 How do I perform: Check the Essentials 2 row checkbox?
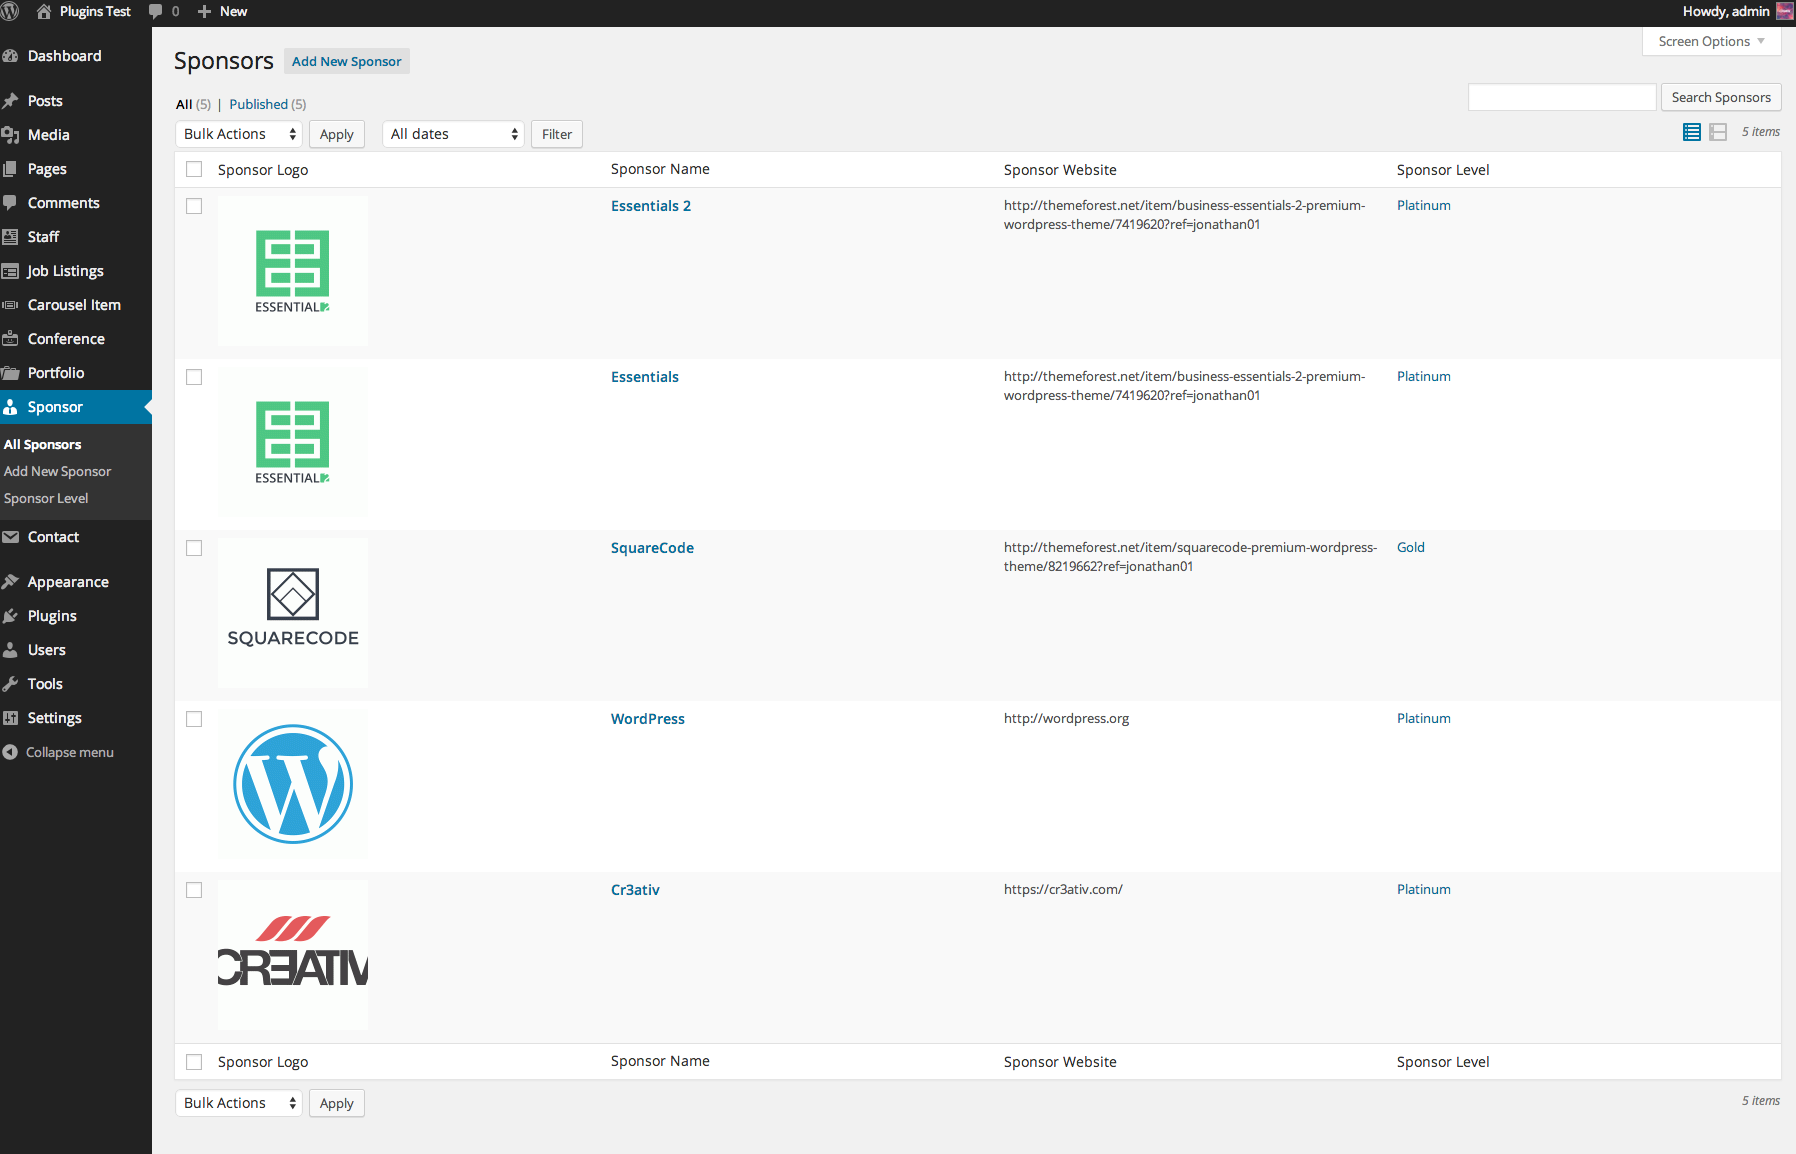point(194,206)
